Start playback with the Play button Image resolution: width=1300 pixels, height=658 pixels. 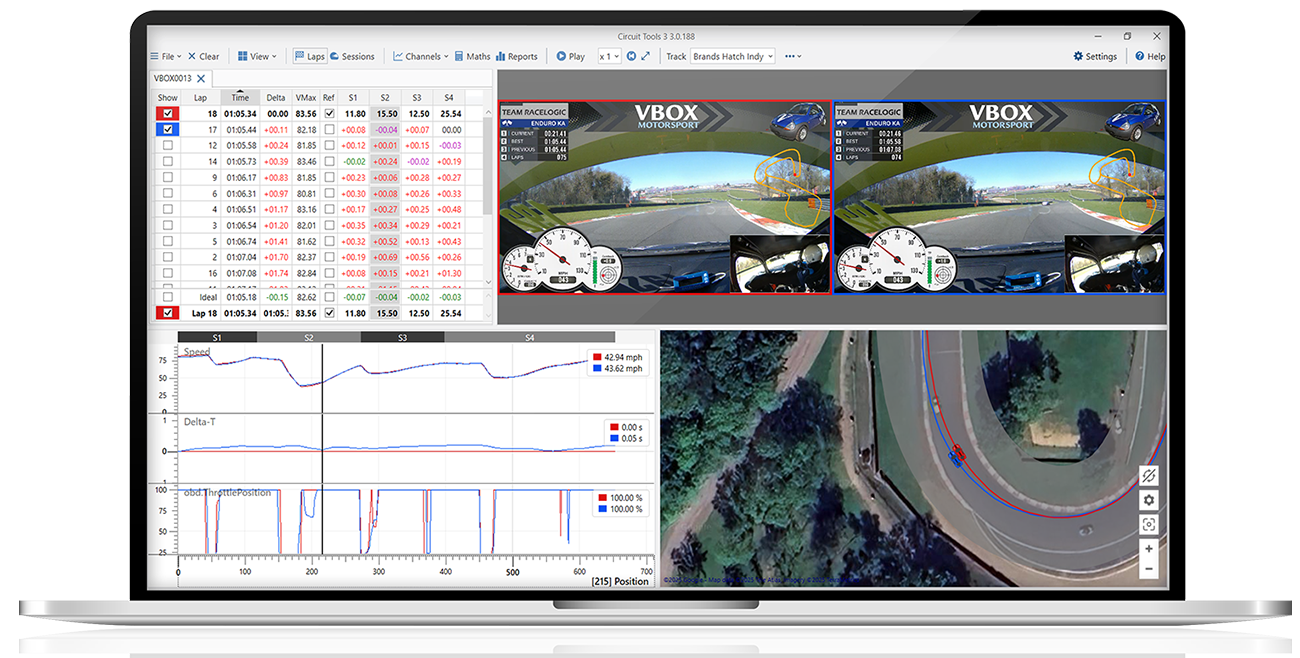pos(571,57)
